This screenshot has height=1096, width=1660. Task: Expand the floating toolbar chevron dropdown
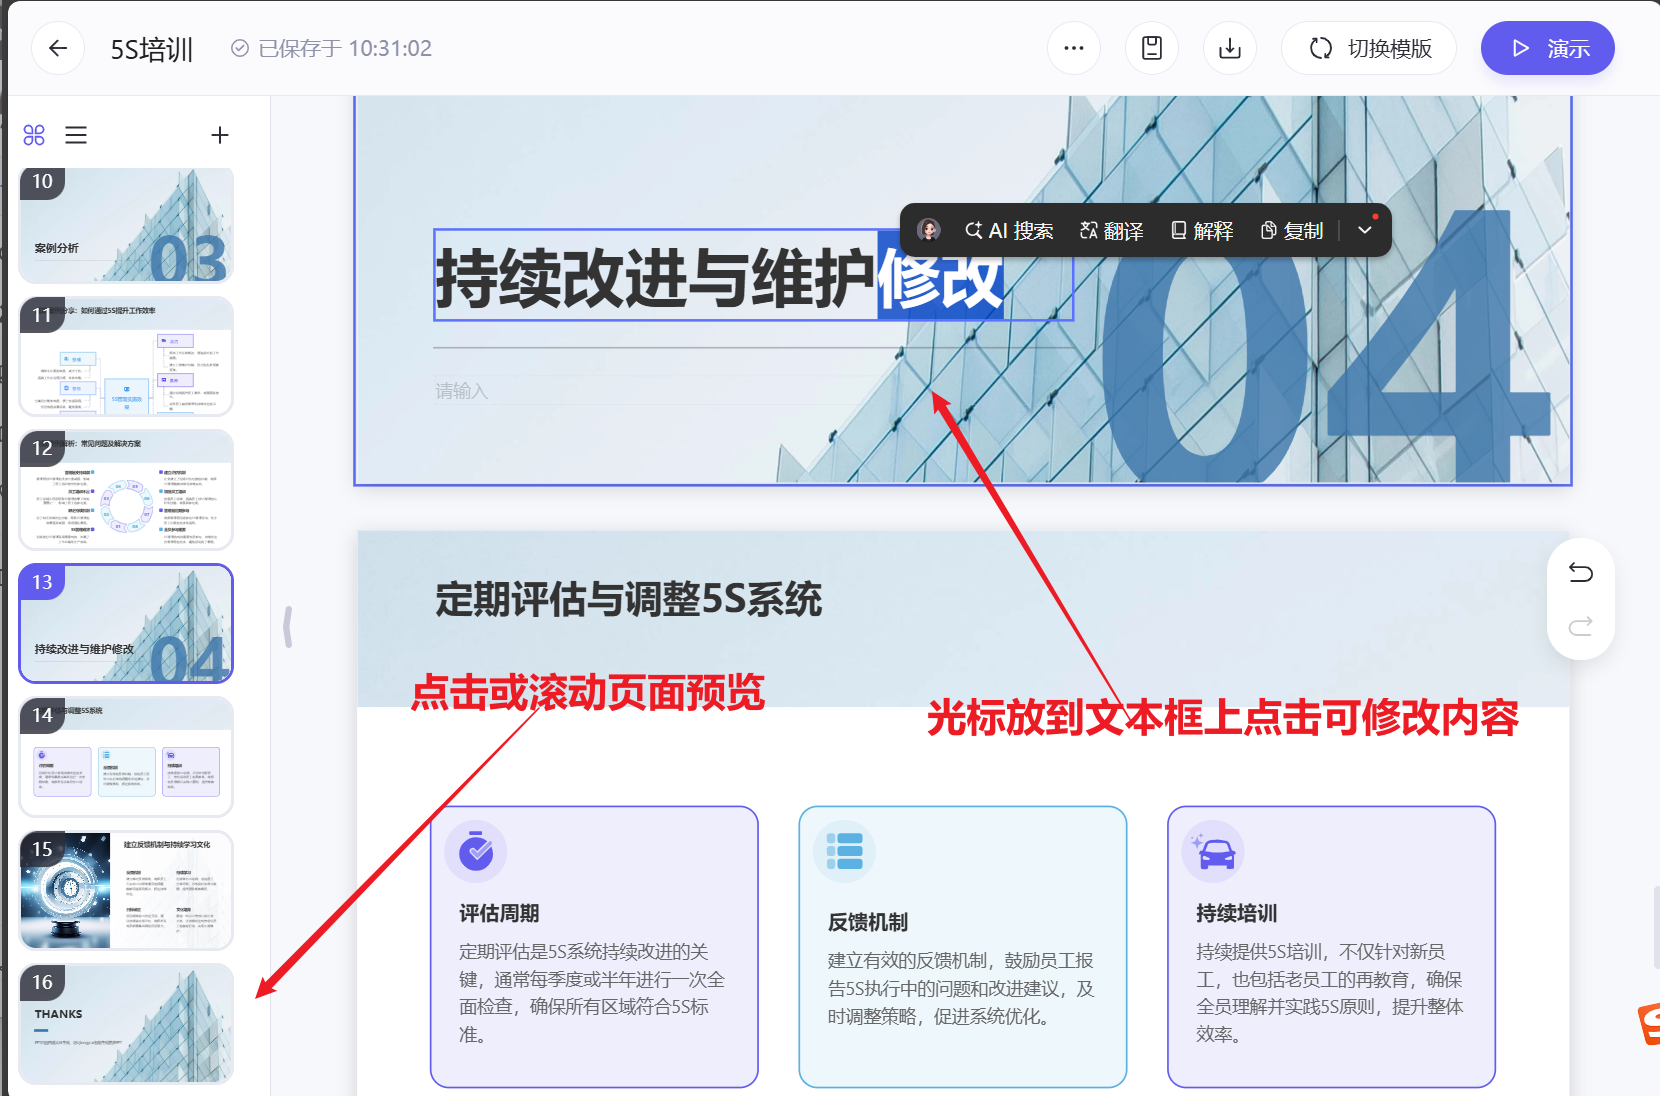coord(1365,230)
